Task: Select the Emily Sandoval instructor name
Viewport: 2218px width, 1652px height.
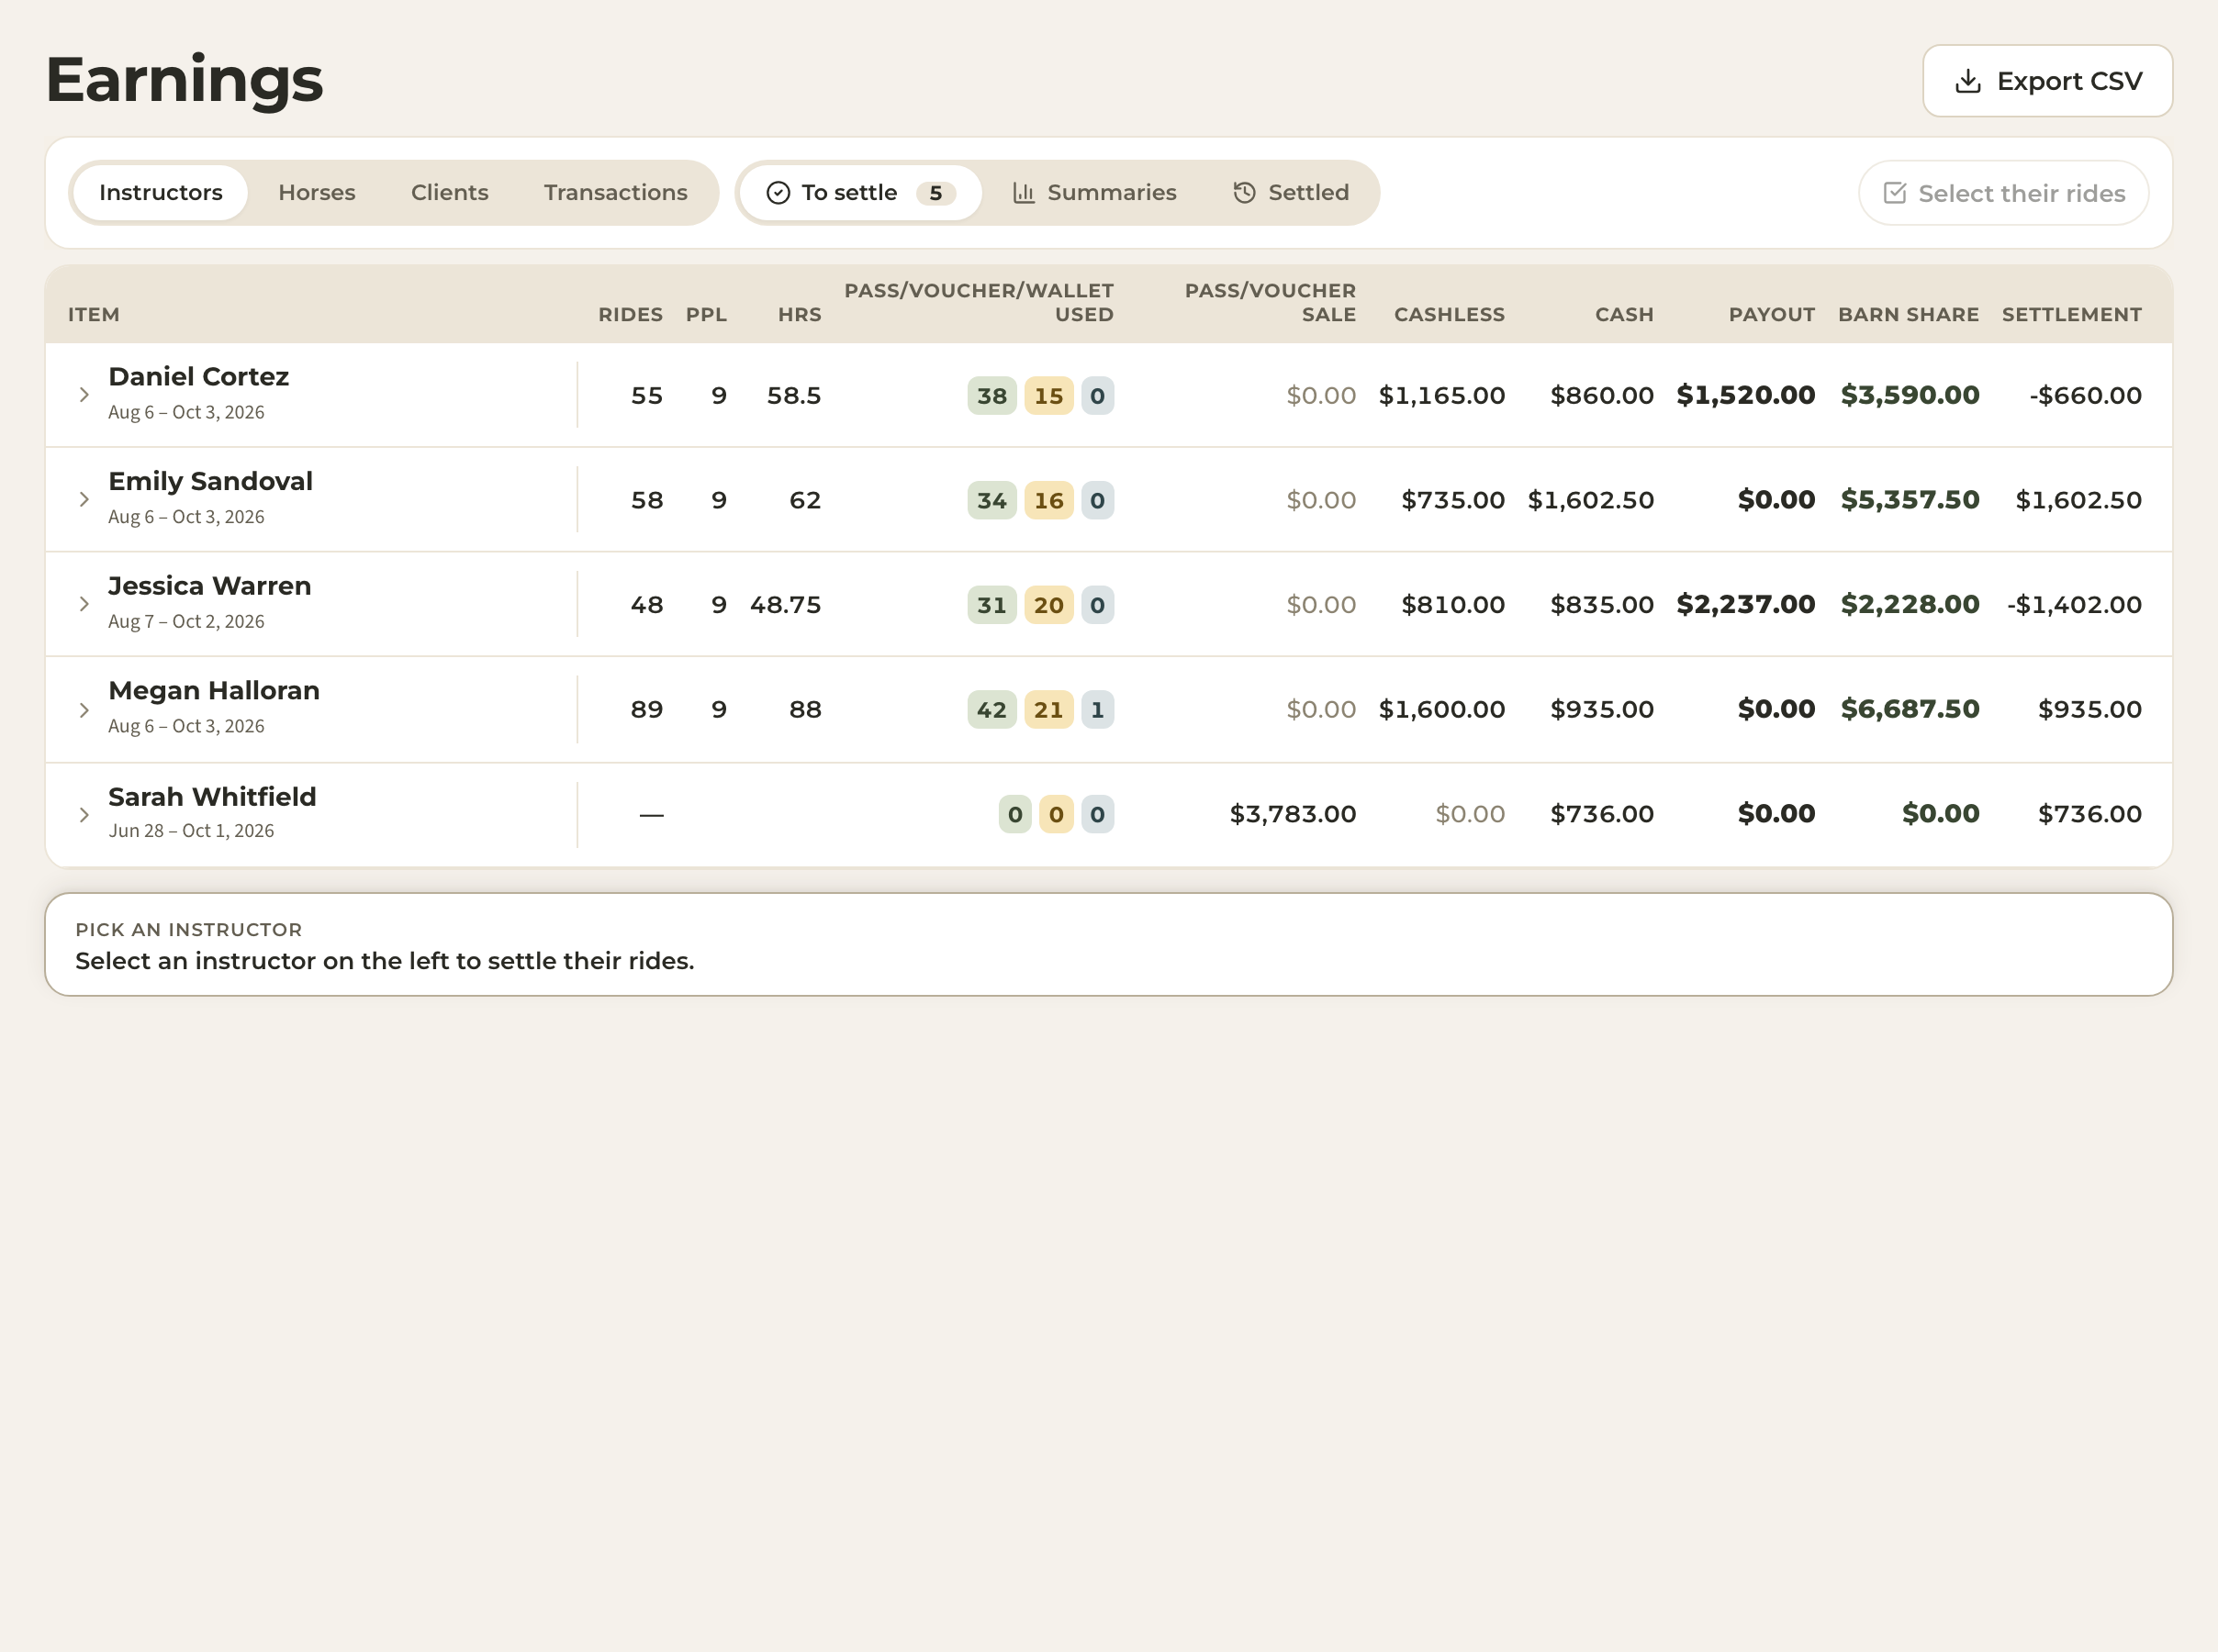Action: pos(211,482)
